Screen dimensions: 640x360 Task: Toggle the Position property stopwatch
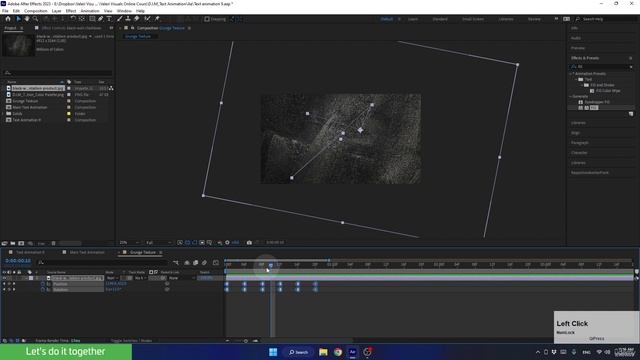pos(43,284)
